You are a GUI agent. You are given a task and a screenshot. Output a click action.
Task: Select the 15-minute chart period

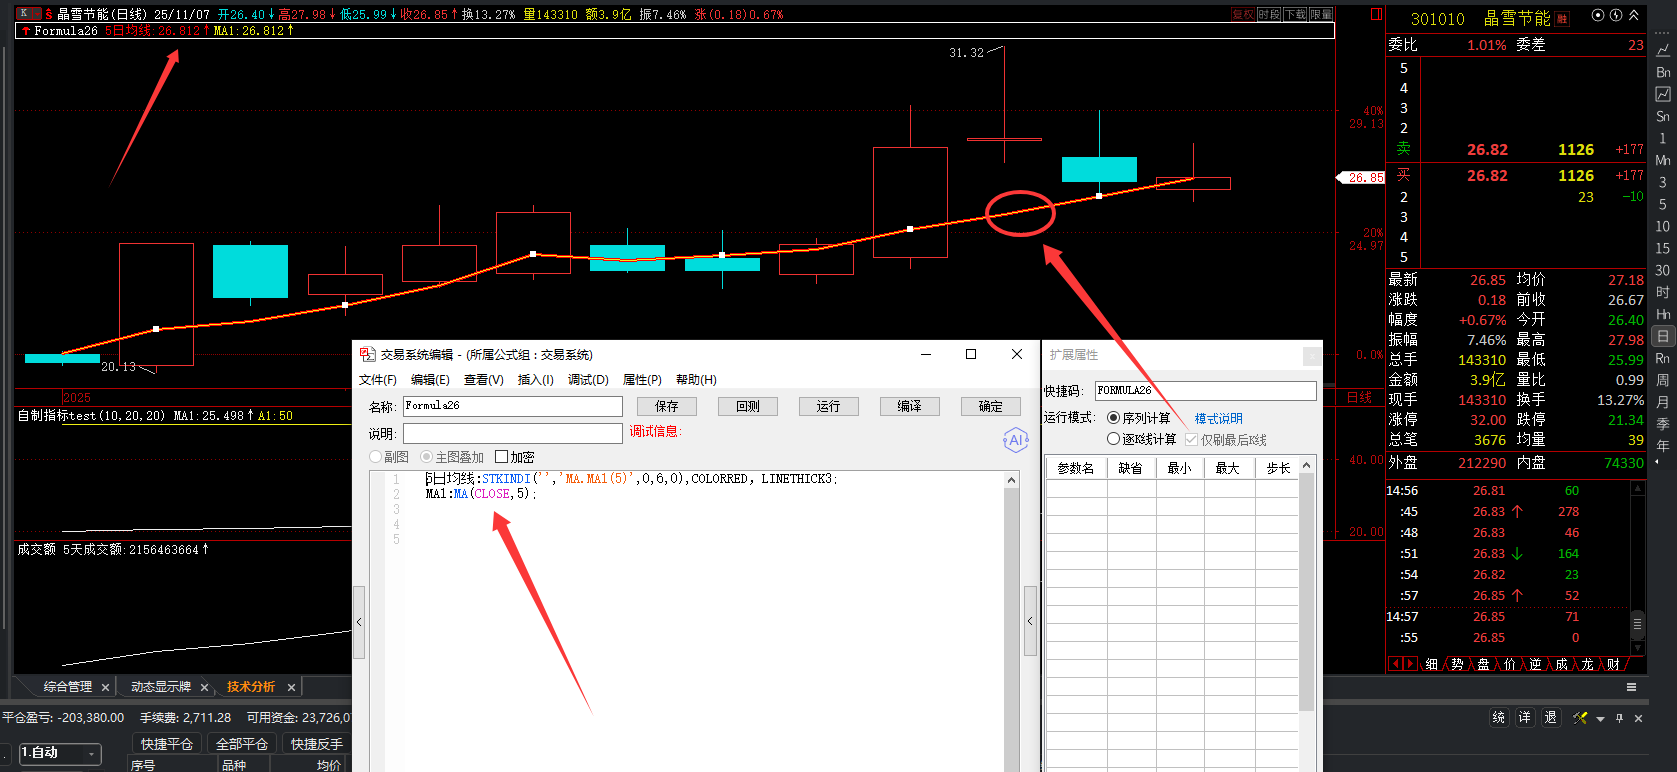[x=1663, y=248]
